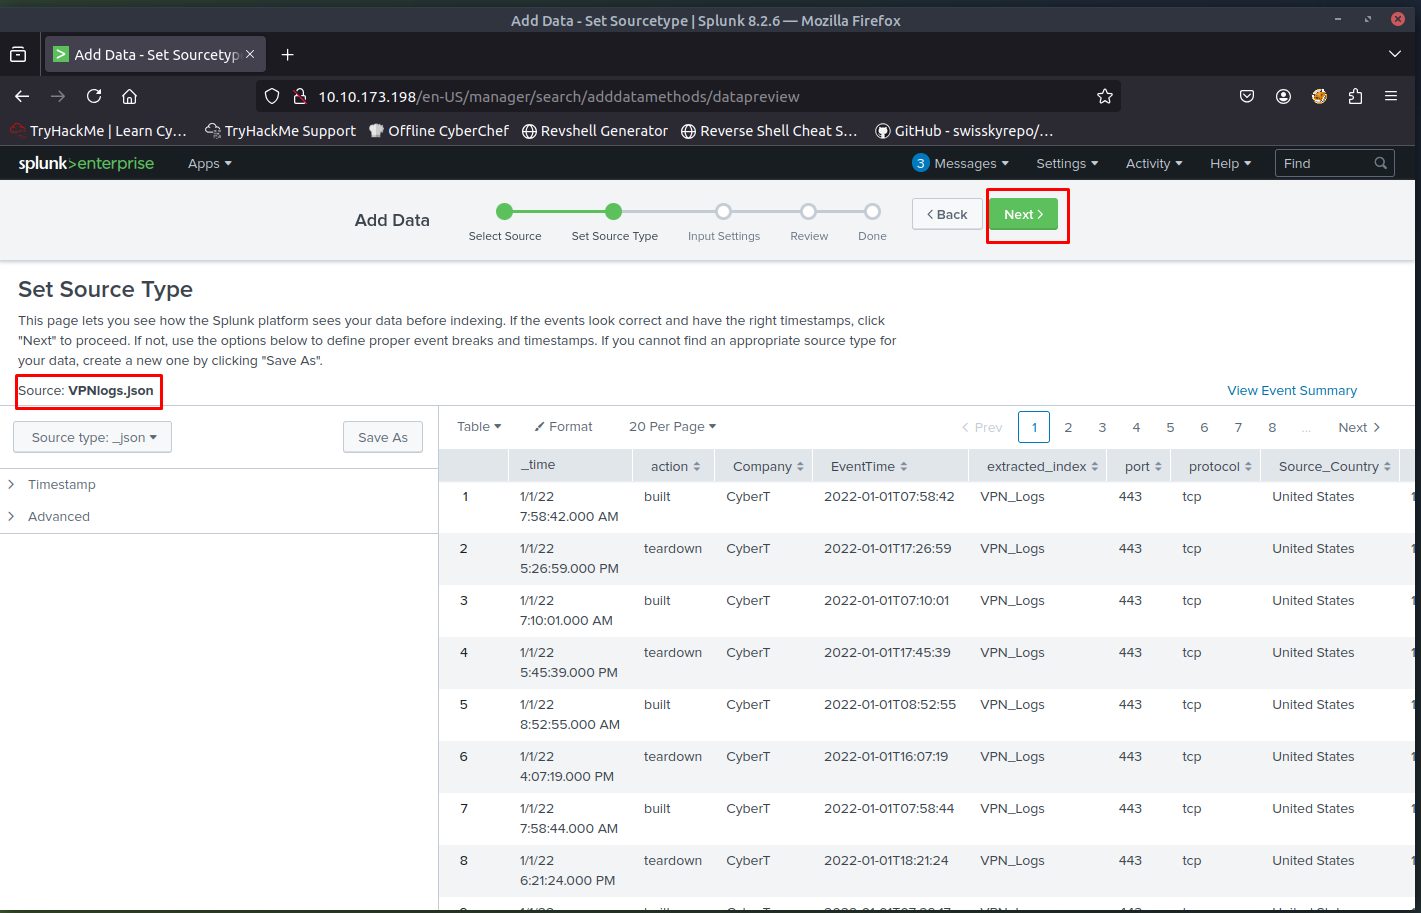The height and width of the screenshot is (913, 1421).
Task: Open the extensions puzzle icon
Action: point(1355,96)
